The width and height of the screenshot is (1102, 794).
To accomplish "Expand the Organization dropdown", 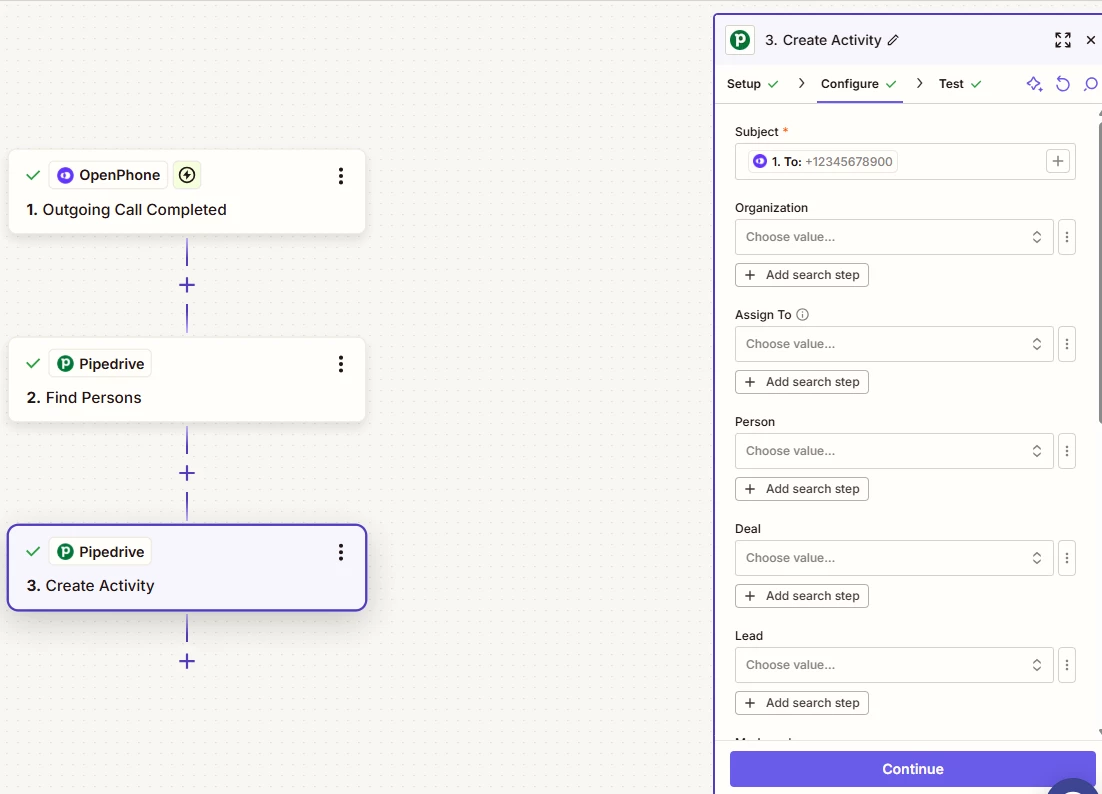I will [x=894, y=237].
